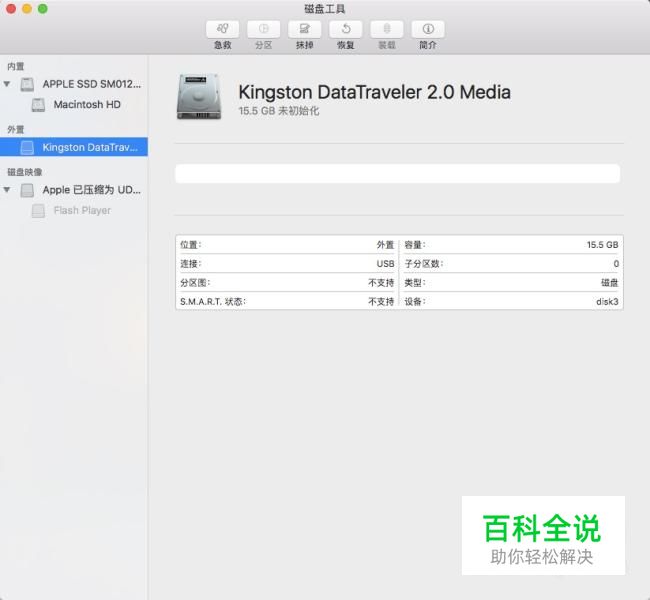
Task: Click the 分区图 value 不支持
Action: pyautogui.click(x=381, y=283)
